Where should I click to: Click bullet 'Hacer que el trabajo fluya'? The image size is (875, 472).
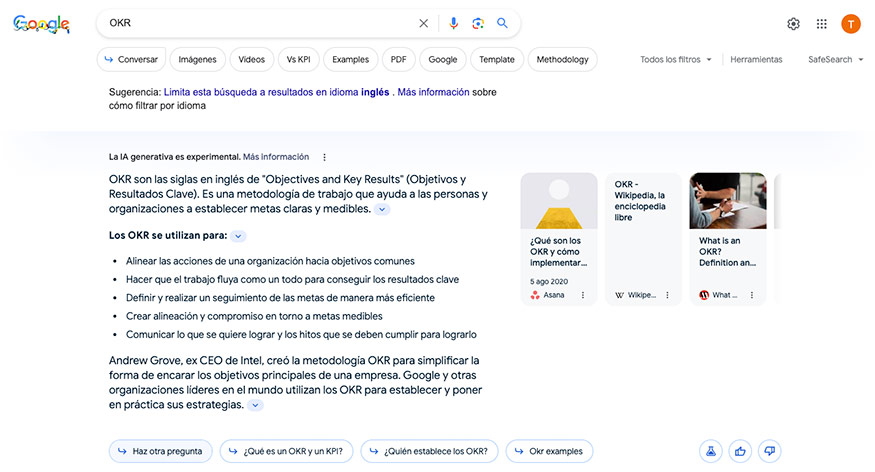(x=292, y=280)
